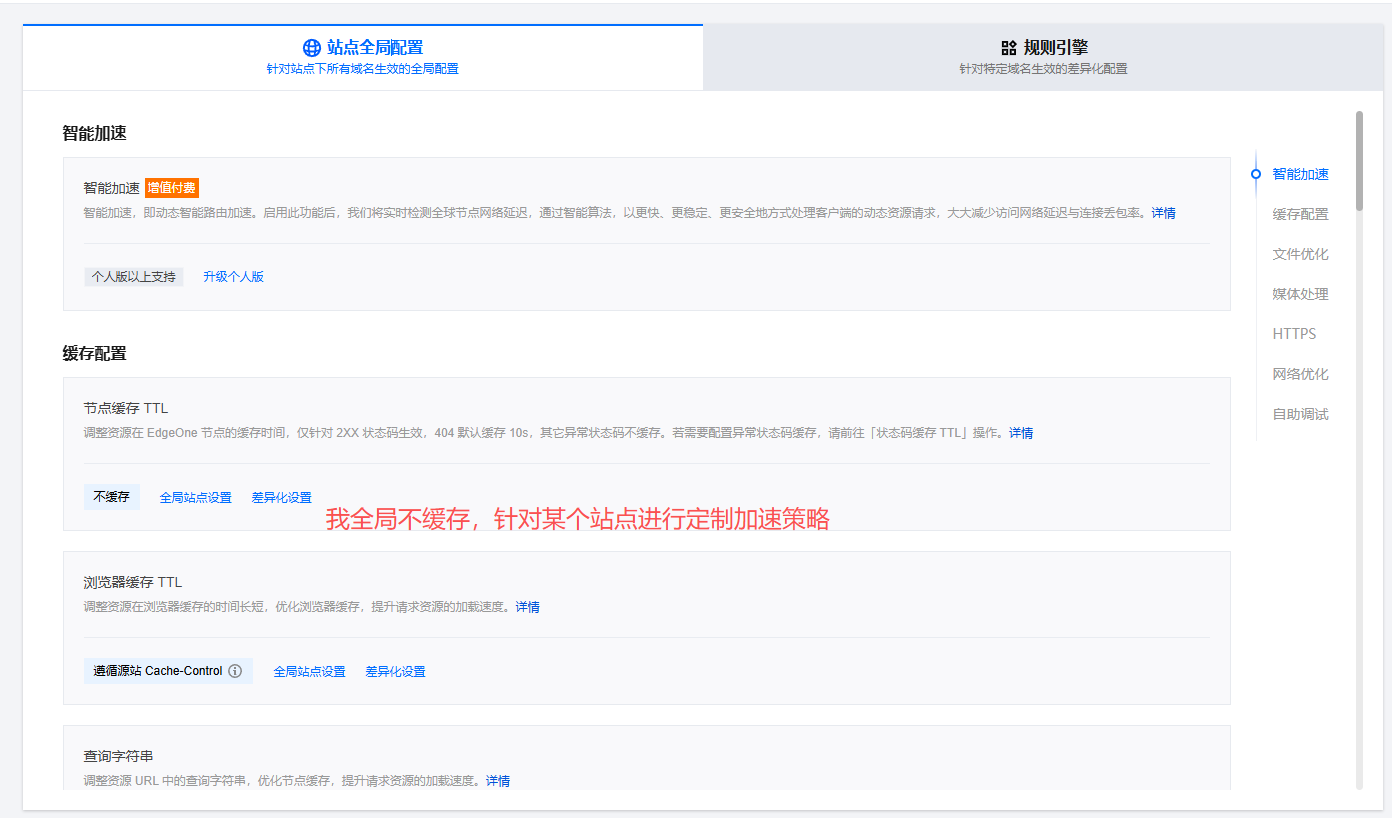Screen dimensions: 1392x818
Task: Open 详情 link for 智能加速 description
Action: [x=1163, y=213]
